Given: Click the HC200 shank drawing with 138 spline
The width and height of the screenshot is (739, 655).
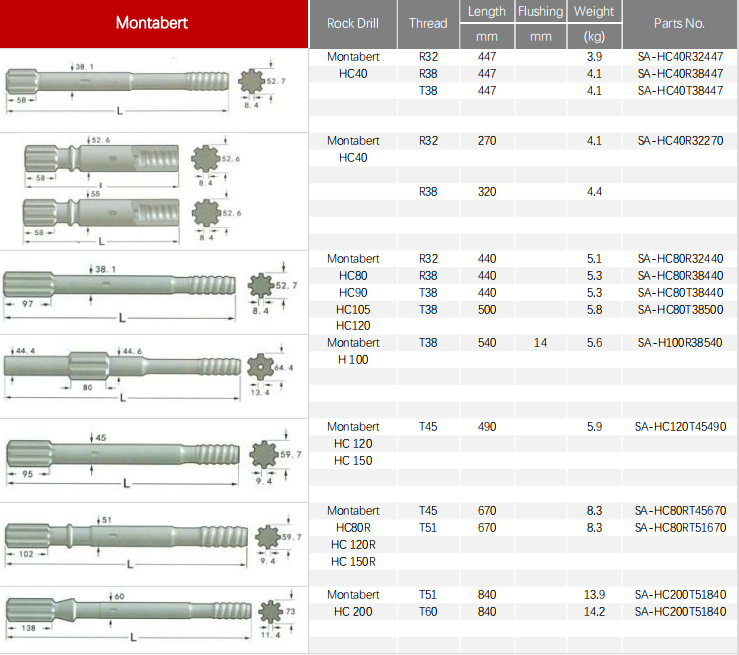Looking at the screenshot, I should (x=129, y=610).
